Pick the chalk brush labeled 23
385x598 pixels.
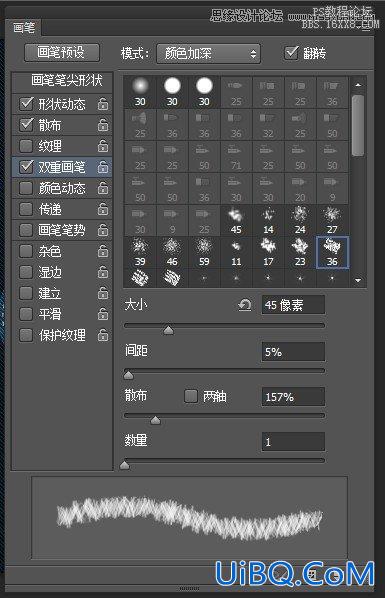coord(300,252)
